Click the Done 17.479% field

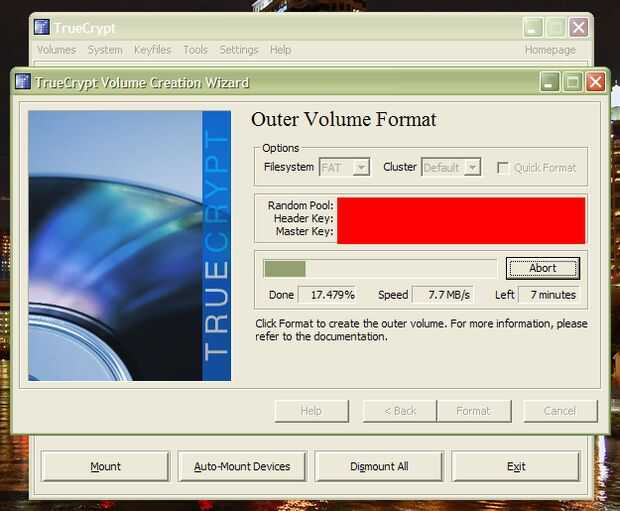point(327,295)
